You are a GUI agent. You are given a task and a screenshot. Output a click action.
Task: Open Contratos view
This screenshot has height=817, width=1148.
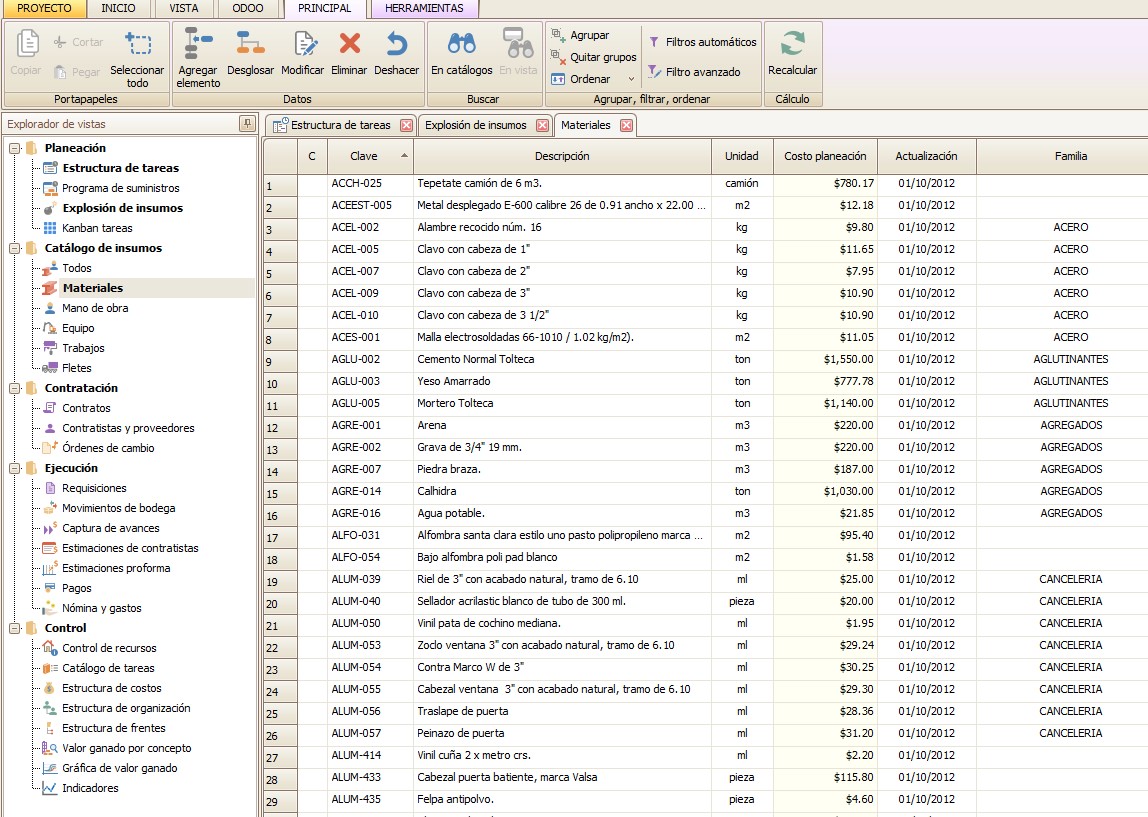pos(86,408)
